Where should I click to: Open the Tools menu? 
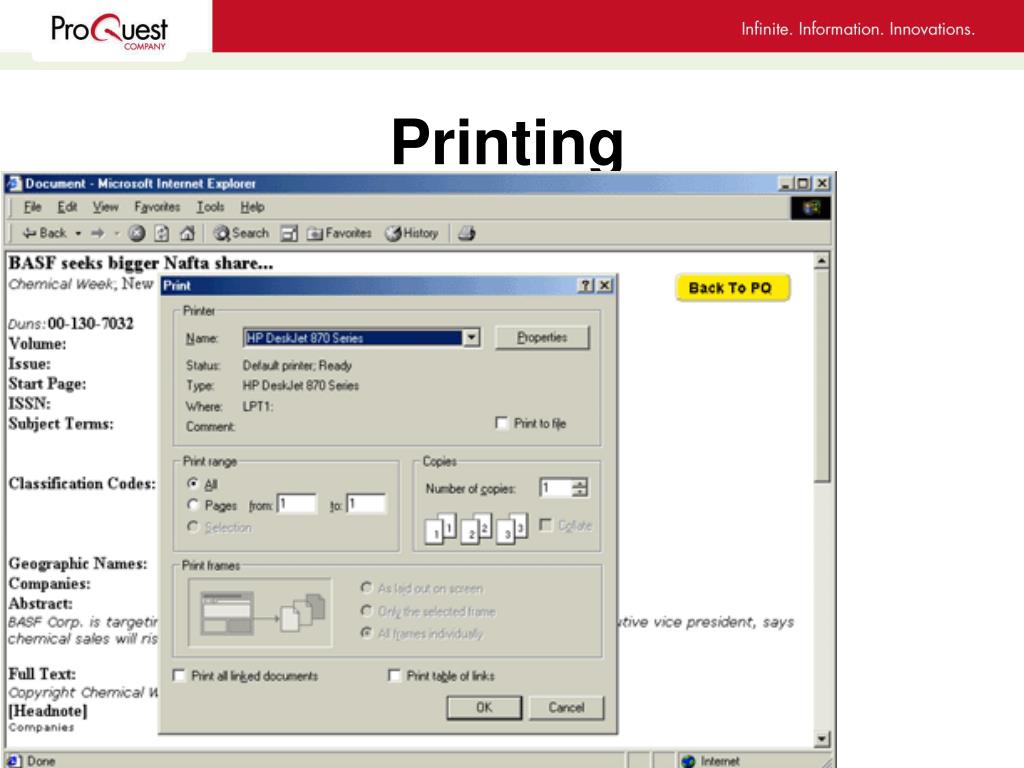pos(210,207)
